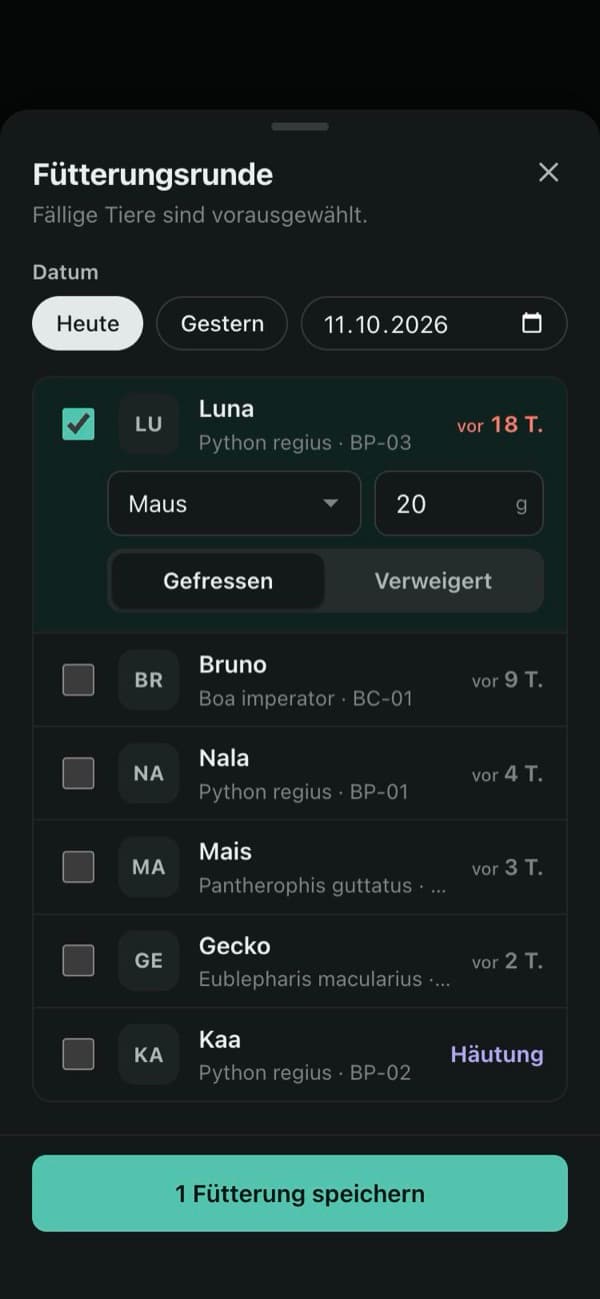Uncheck Luna's feeding checkbox
Image resolution: width=600 pixels, height=1299 pixels.
(78, 424)
